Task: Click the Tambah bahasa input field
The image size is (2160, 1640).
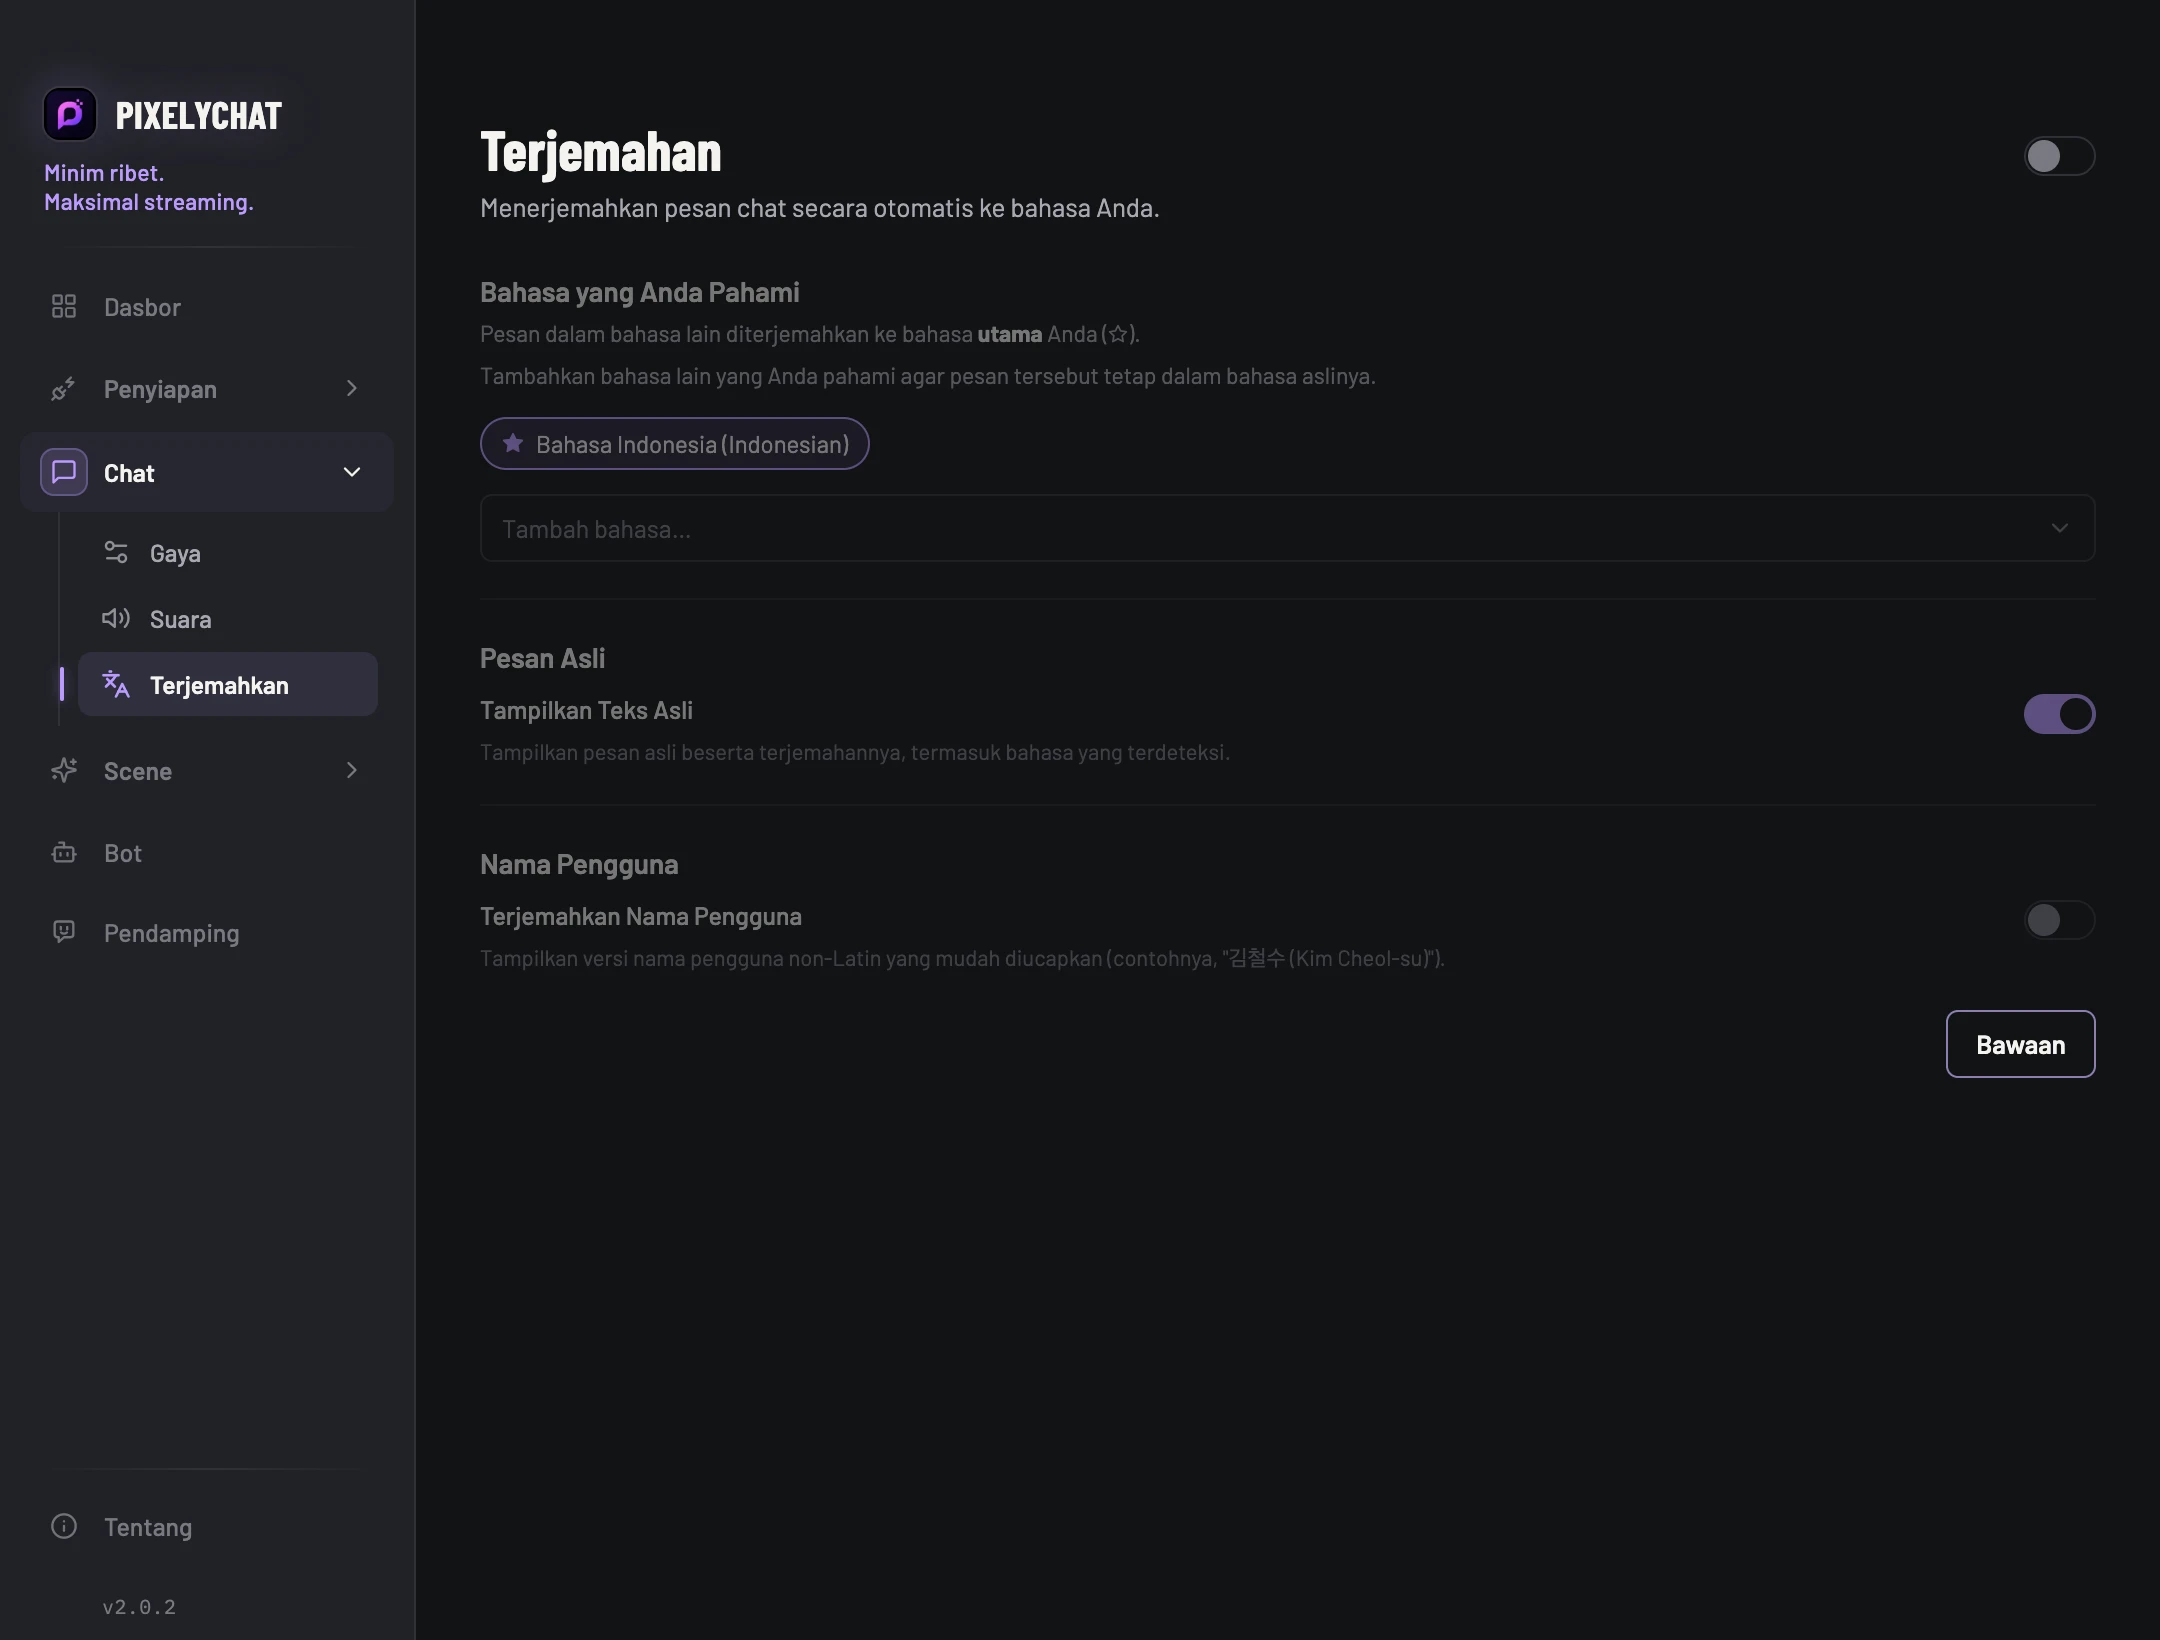Action: [x=1287, y=528]
